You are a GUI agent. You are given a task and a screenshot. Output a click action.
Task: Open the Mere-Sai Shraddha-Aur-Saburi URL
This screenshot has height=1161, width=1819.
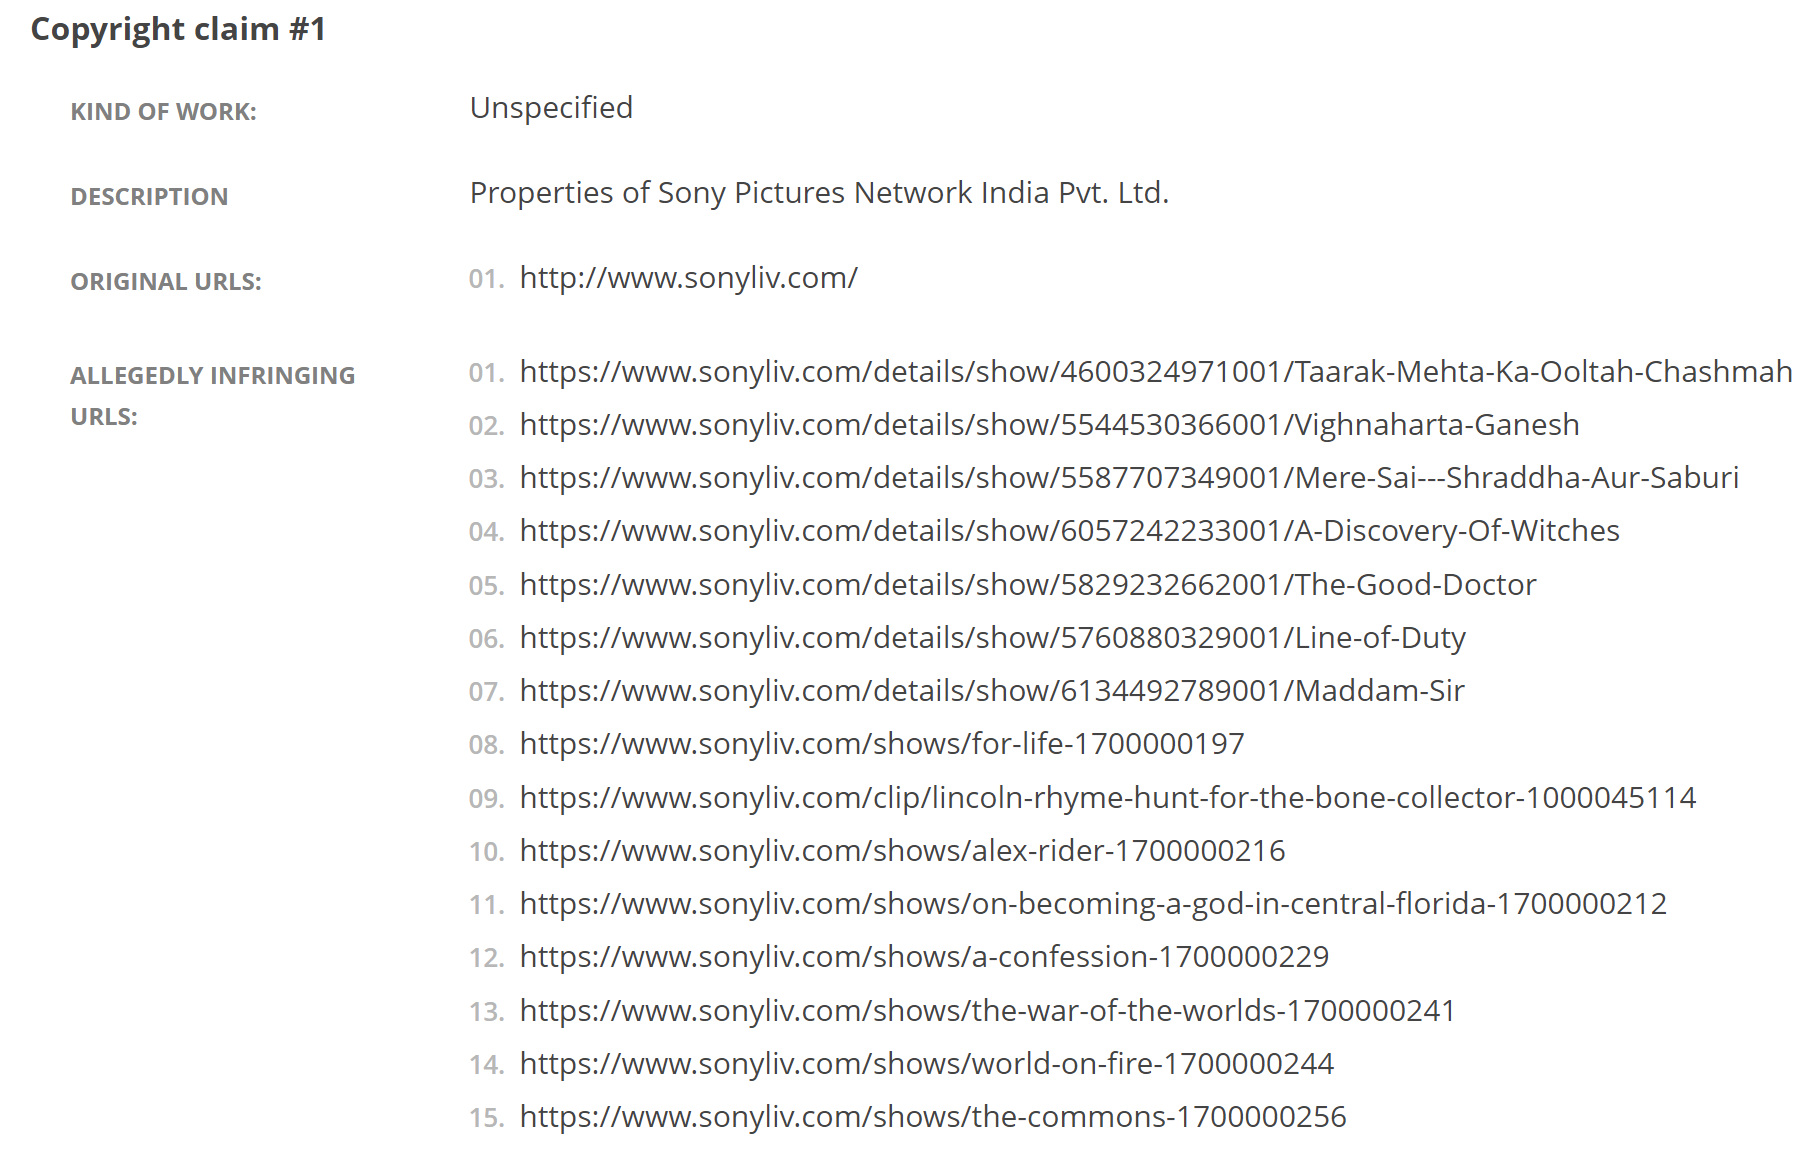click(1129, 478)
